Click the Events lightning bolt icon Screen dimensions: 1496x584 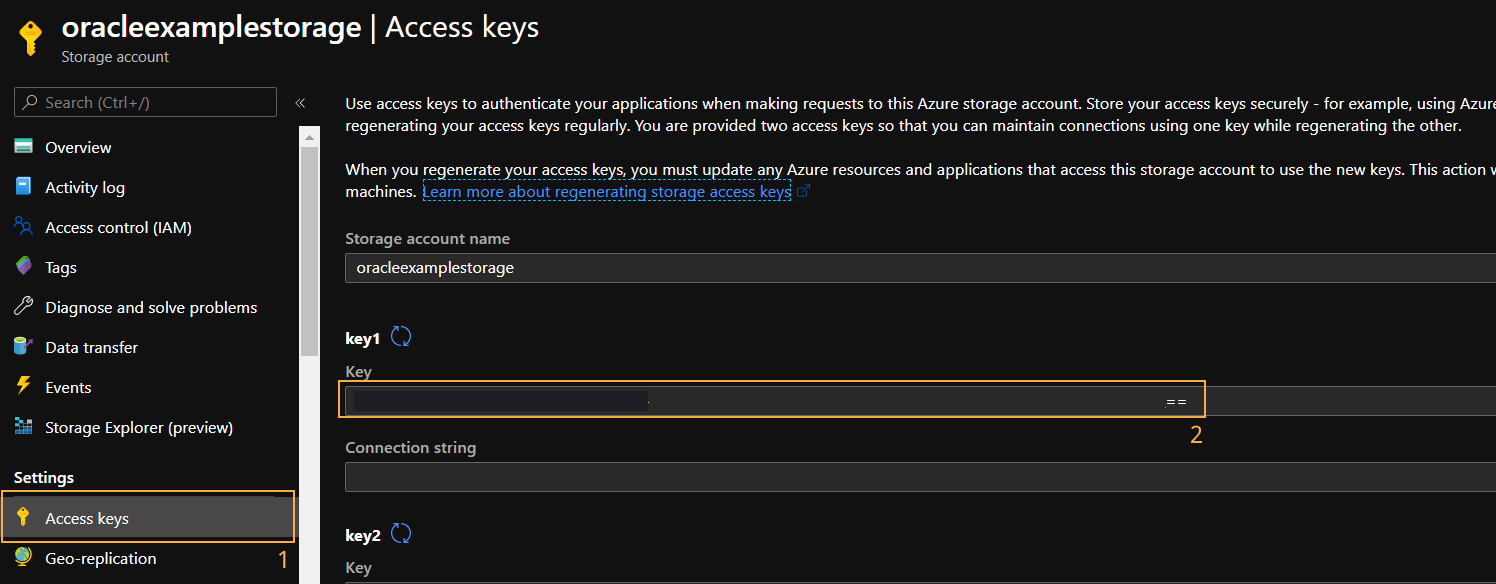pos(24,387)
